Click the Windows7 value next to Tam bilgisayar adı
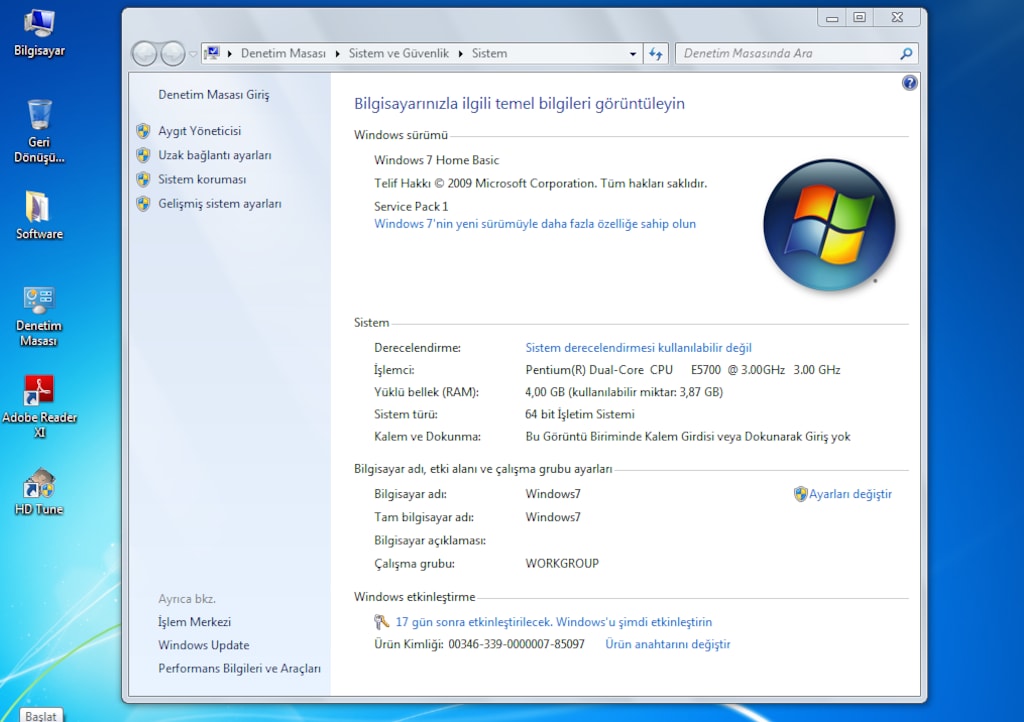1024x722 pixels. (x=552, y=517)
